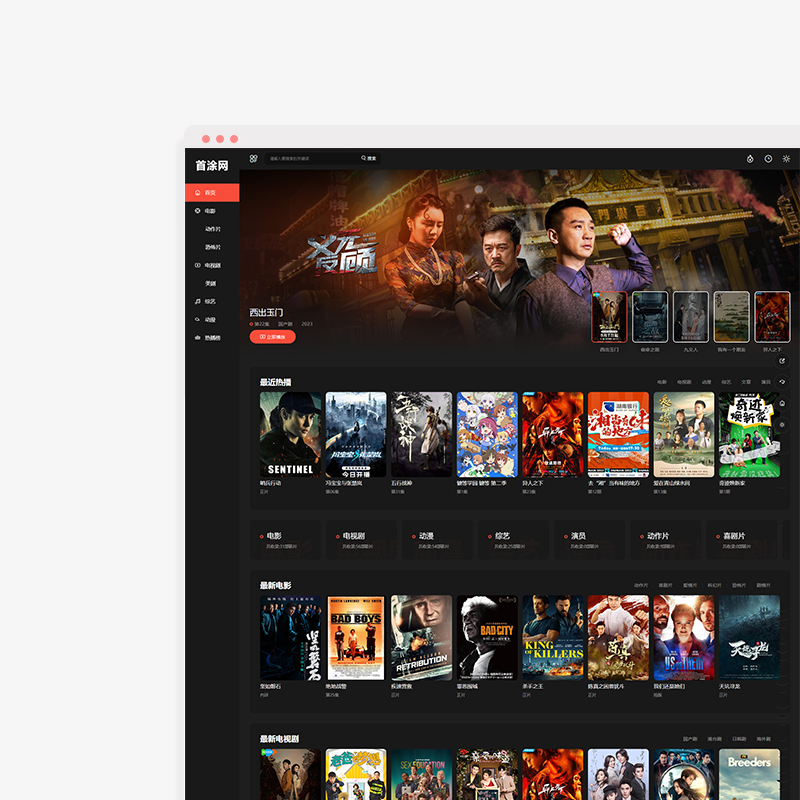Viewport: 800px width, 800px height.
Task: Open the Sentinel poster in 最近热播
Action: [290, 434]
